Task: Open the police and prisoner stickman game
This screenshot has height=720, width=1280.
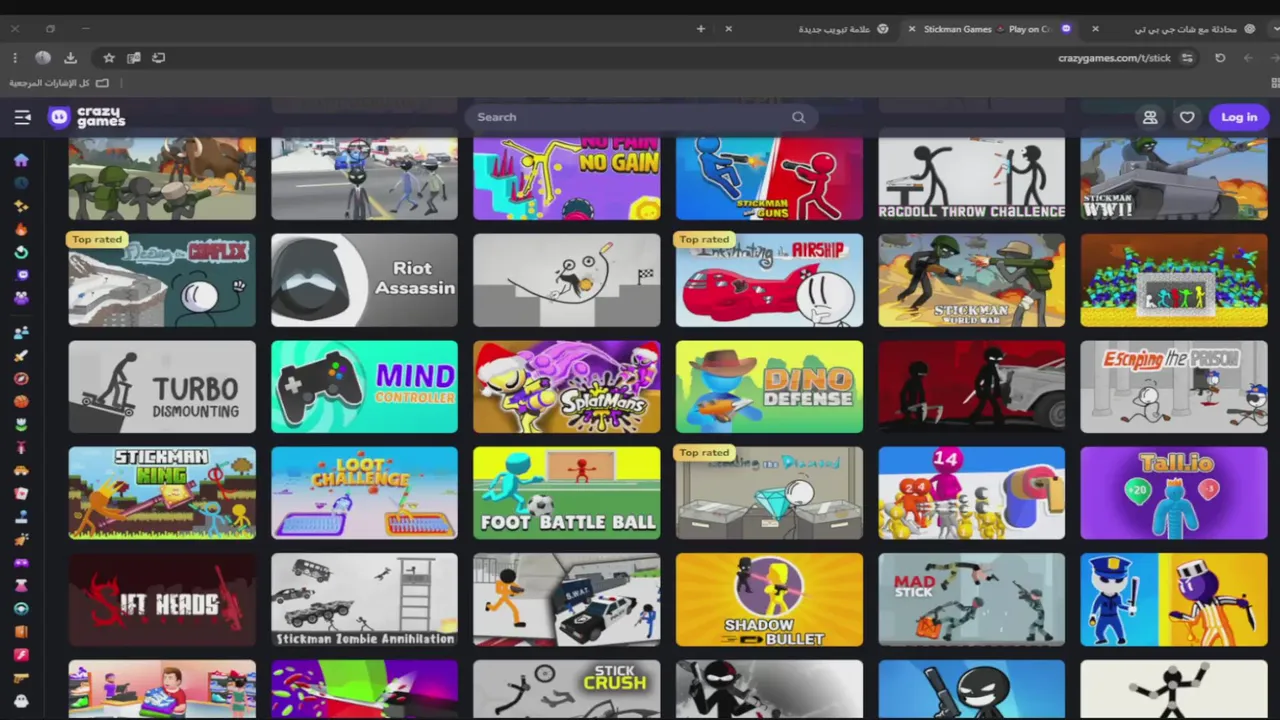Action: point(1174,600)
